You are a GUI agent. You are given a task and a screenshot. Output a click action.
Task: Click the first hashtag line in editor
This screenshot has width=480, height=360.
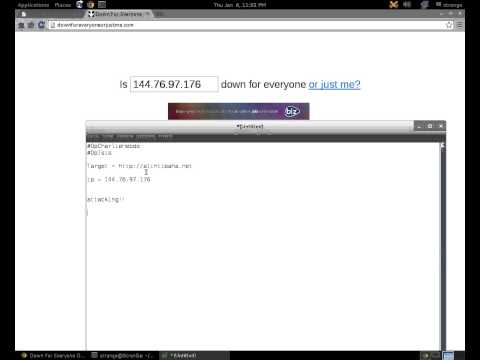114,146
